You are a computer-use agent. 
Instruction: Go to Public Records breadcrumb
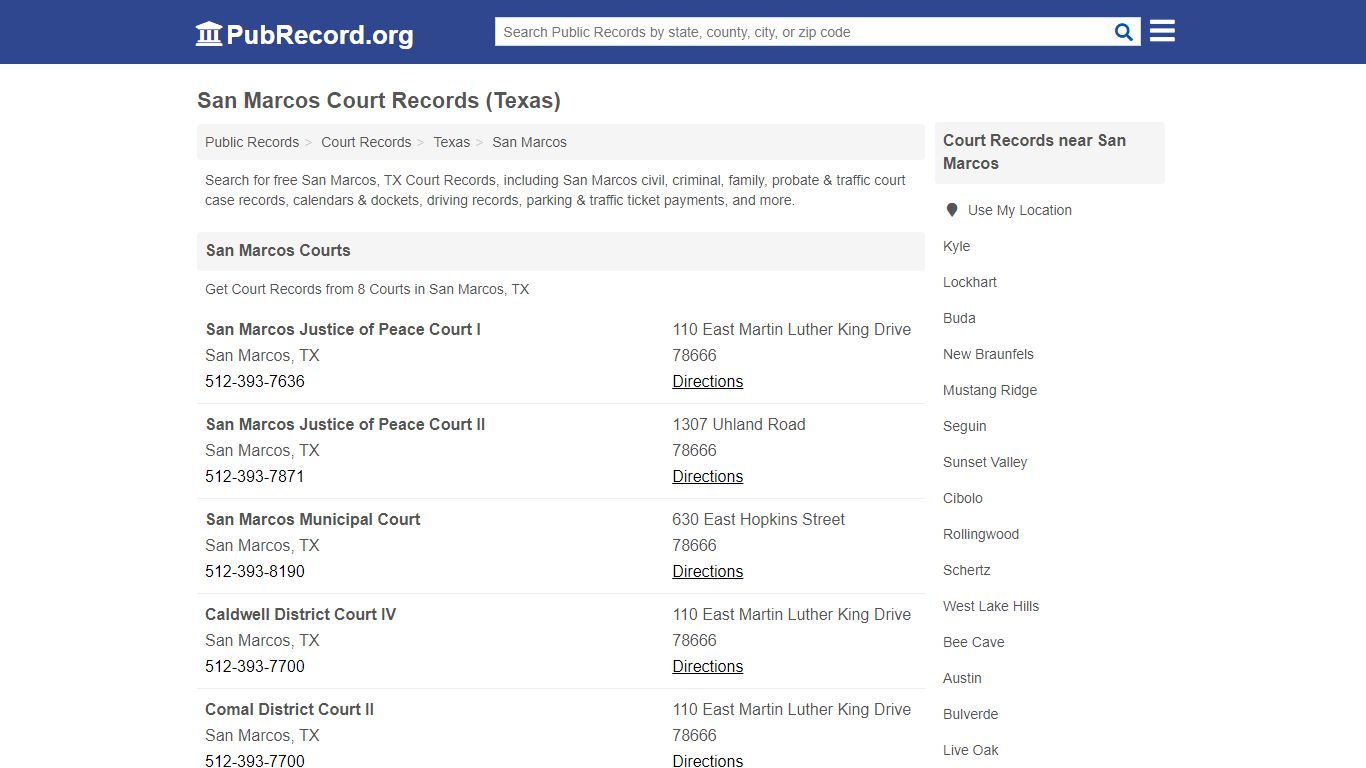click(x=252, y=142)
